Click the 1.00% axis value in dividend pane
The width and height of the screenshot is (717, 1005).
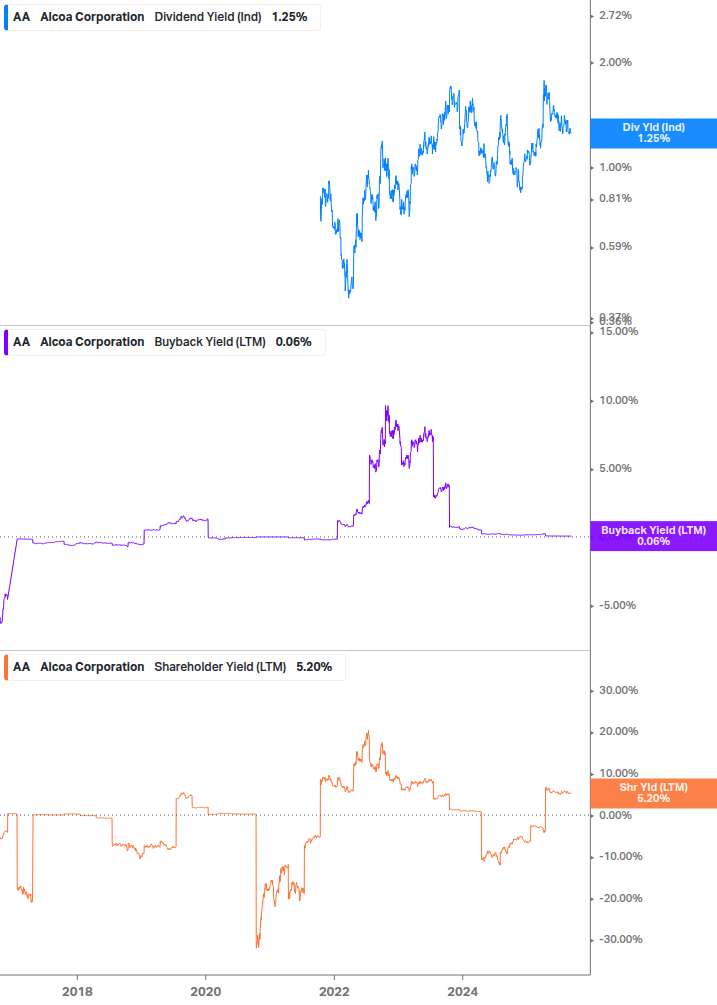tap(615, 167)
